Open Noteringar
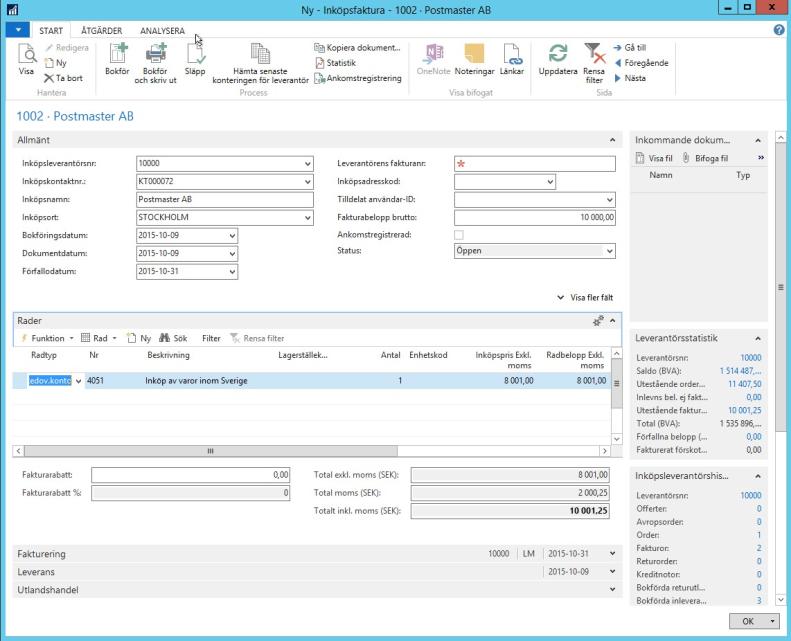Image resolution: width=791 pixels, height=641 pixels. tap(474, 60)
